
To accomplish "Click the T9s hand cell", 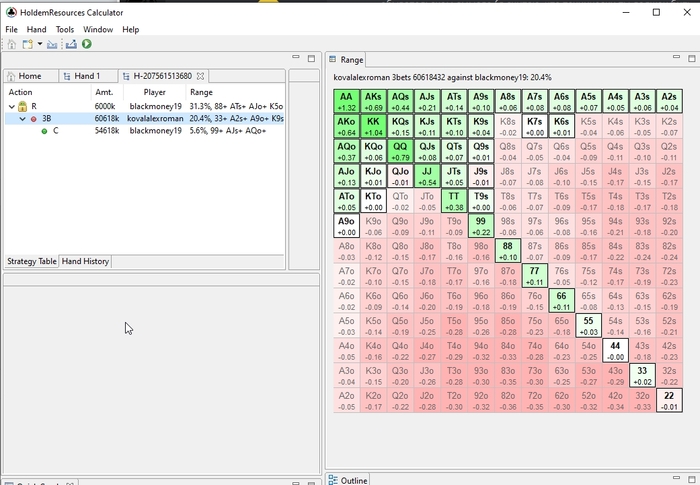I will point(481,201).
